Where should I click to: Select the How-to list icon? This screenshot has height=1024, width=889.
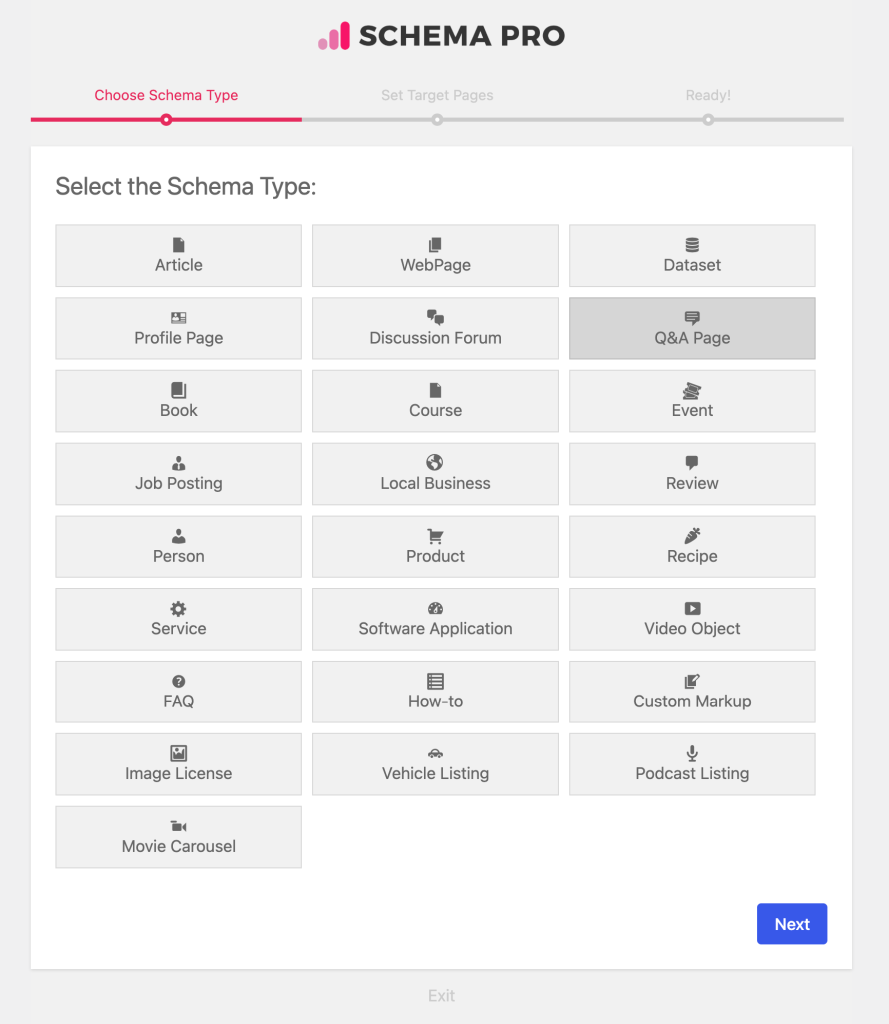click(x=435, y=681)
